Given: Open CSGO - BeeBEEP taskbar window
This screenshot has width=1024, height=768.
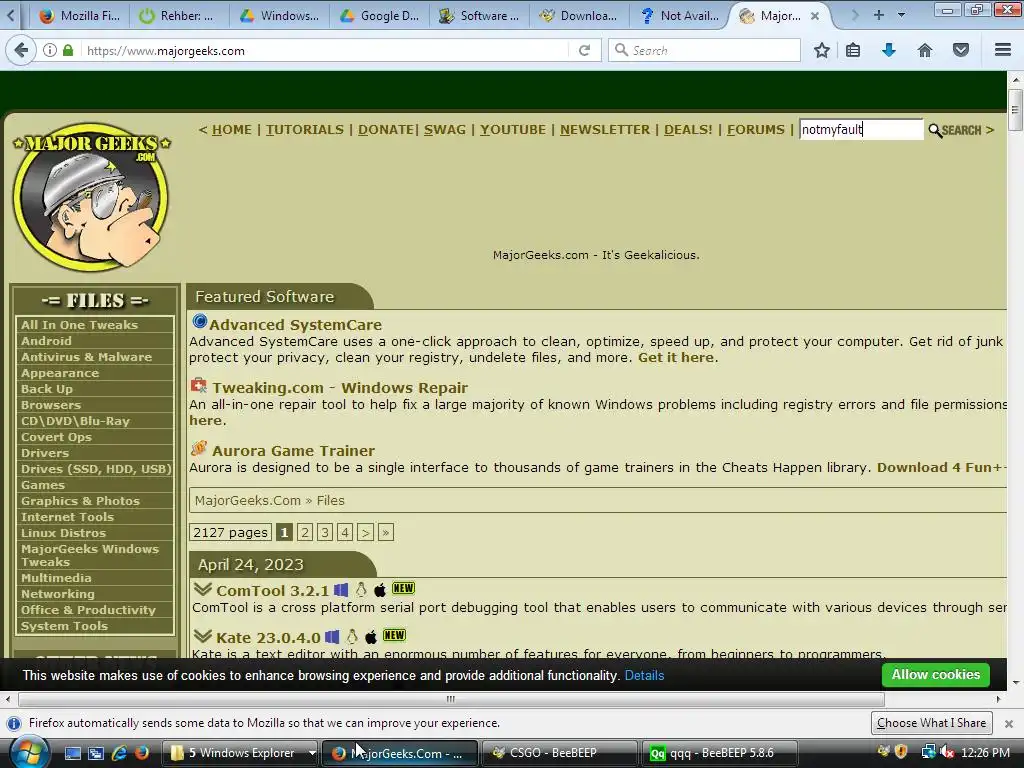Looking at the screenshot, I should tap(558, 753).
